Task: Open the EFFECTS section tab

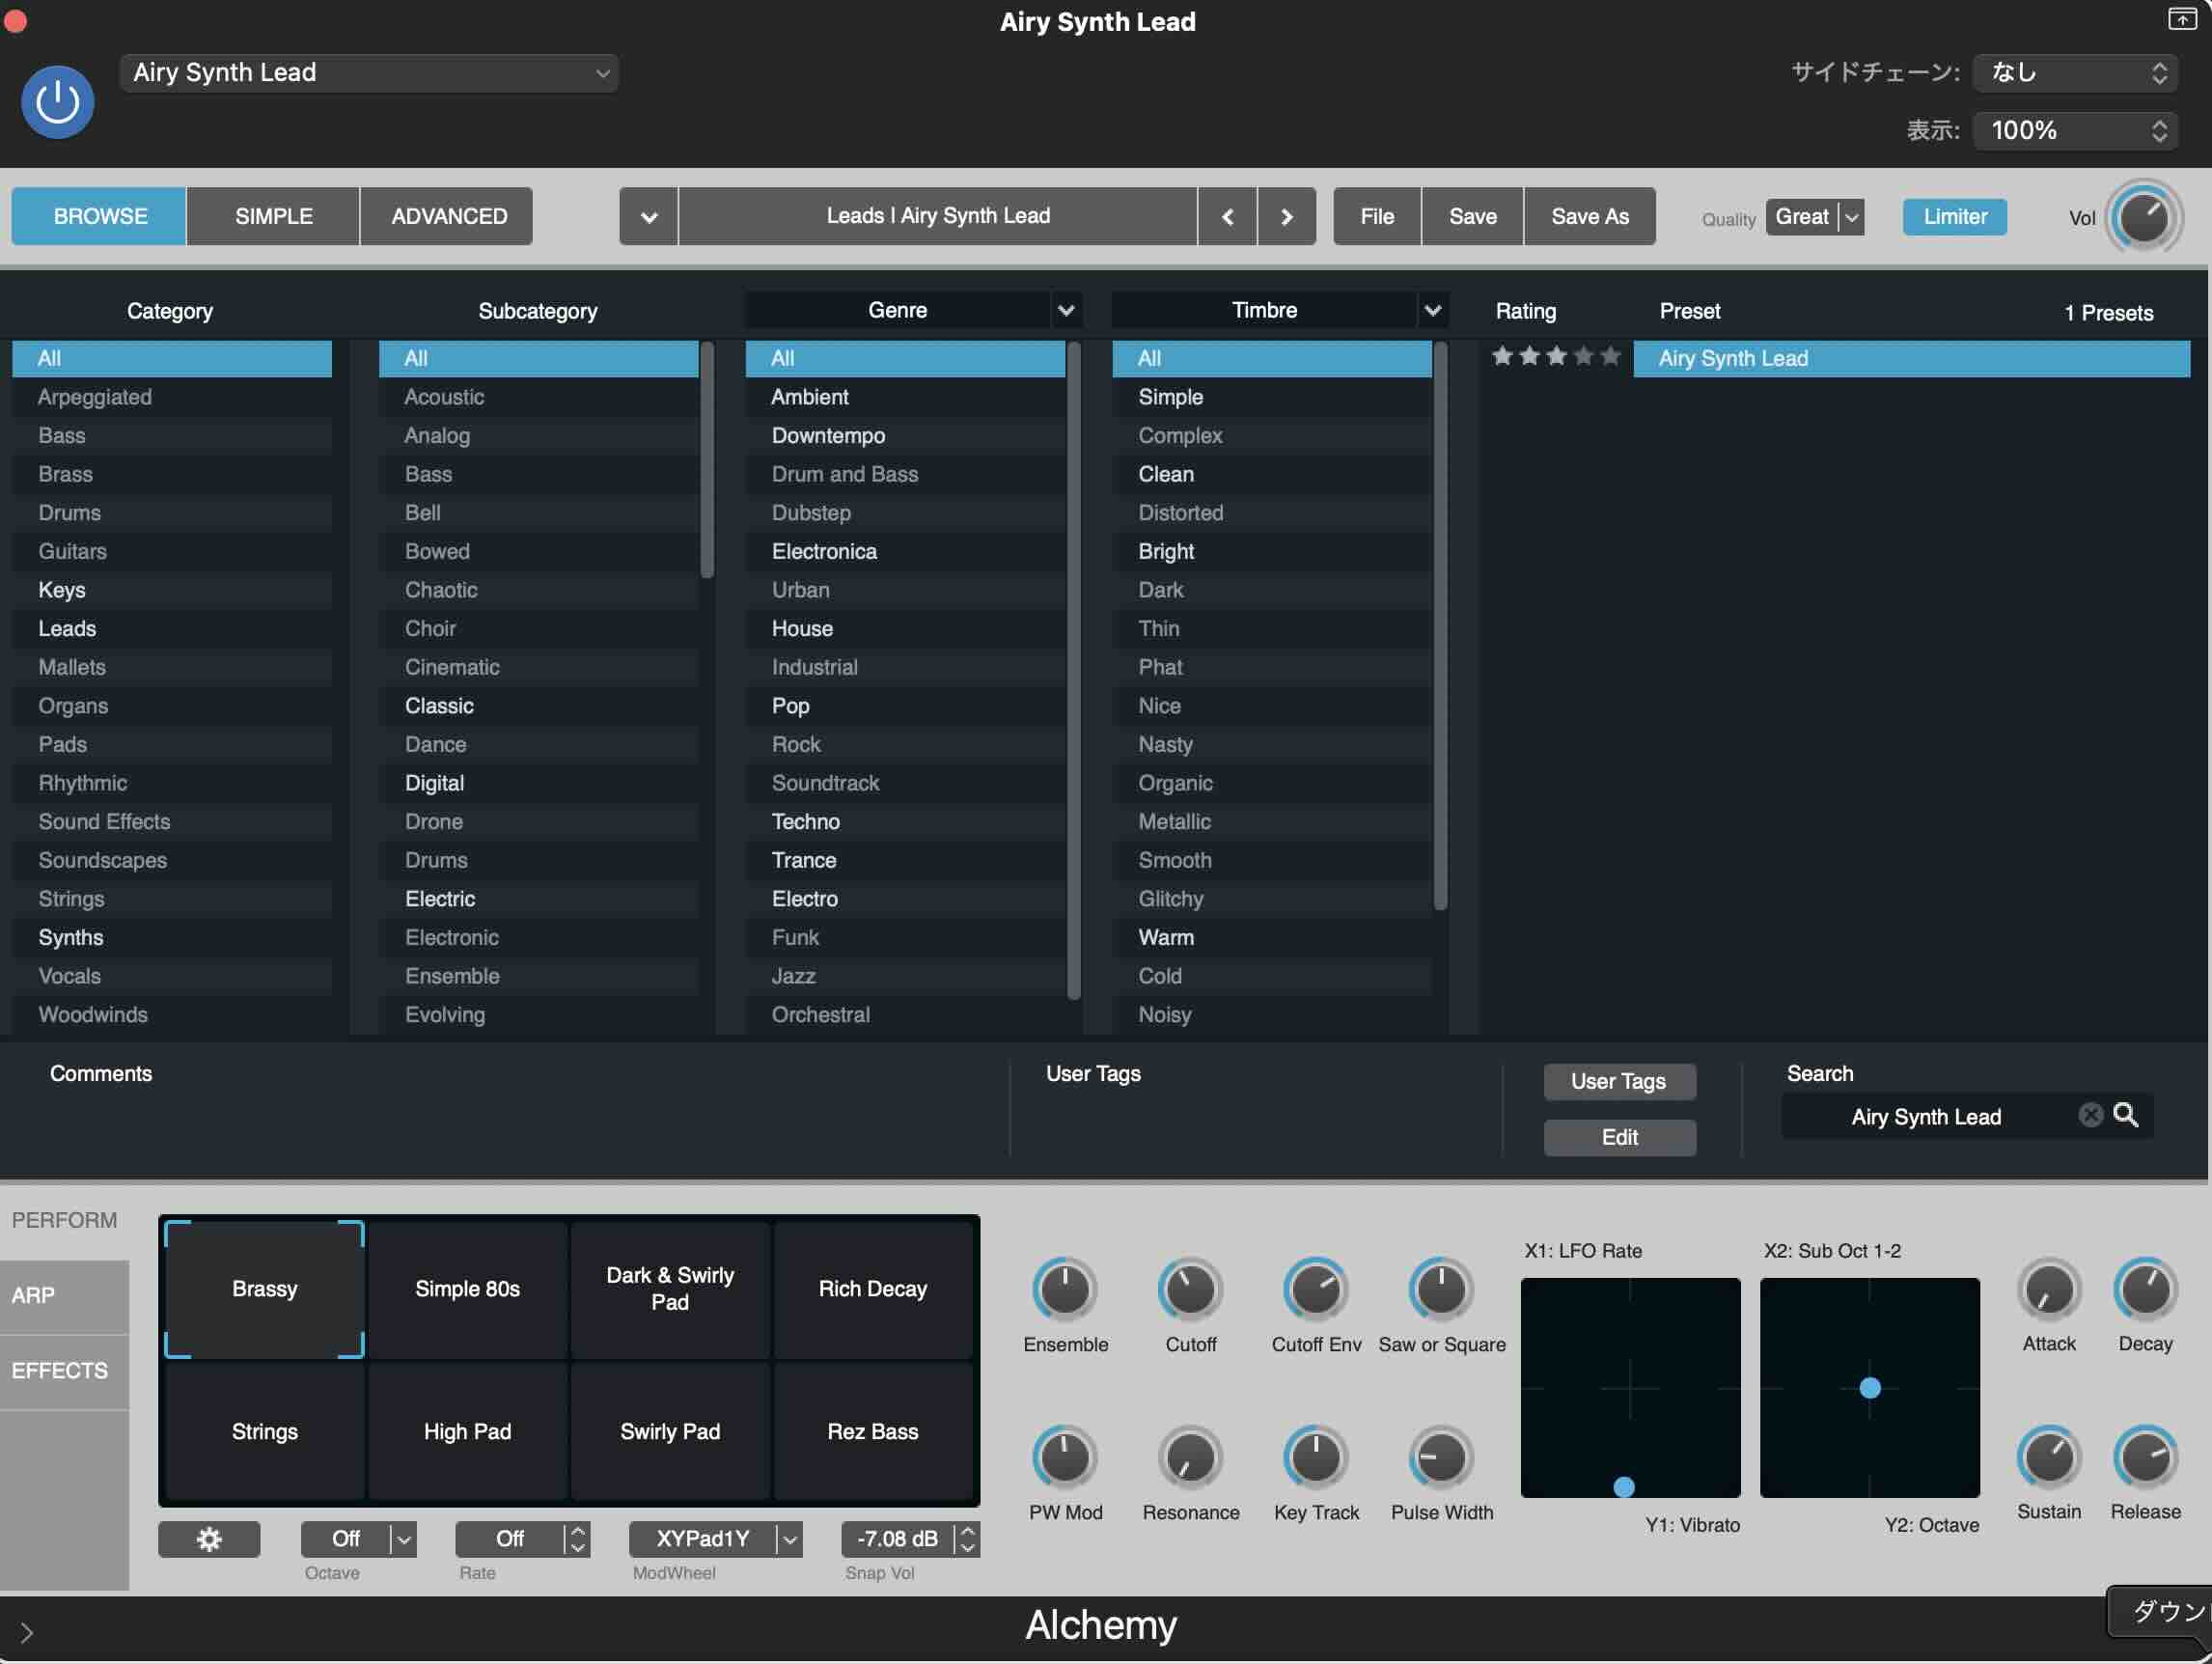Action: pyautogui.click(x=64, y=1370)
